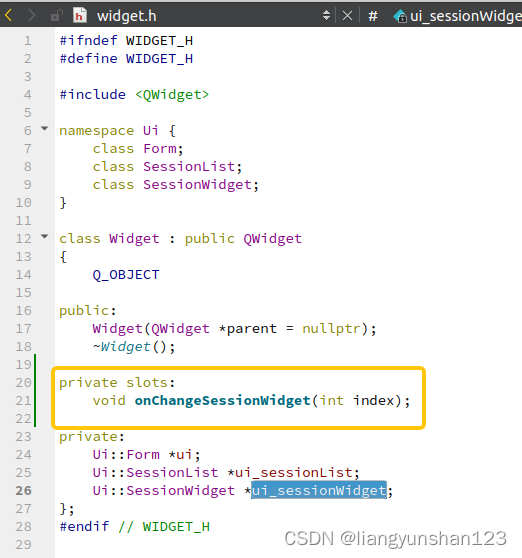This screenshot has height=558, width=522.
Task: Click the 'Ui::Form *ui;' line
Action: pos(146,455)
